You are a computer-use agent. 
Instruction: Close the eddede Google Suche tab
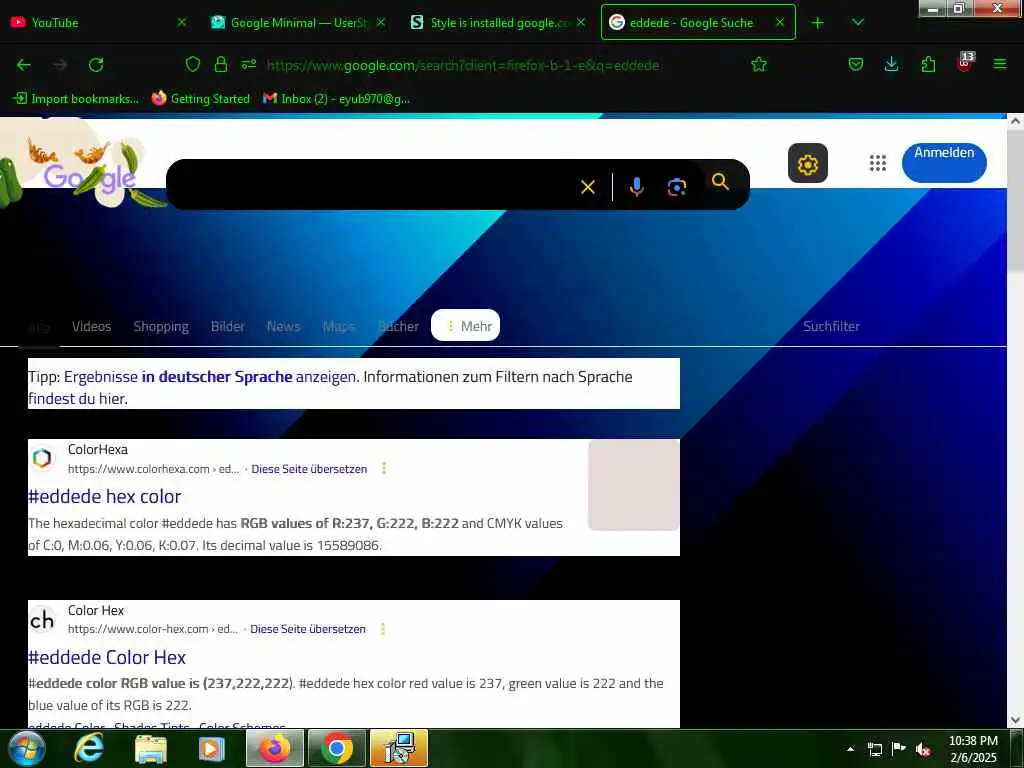coord(780,22)
